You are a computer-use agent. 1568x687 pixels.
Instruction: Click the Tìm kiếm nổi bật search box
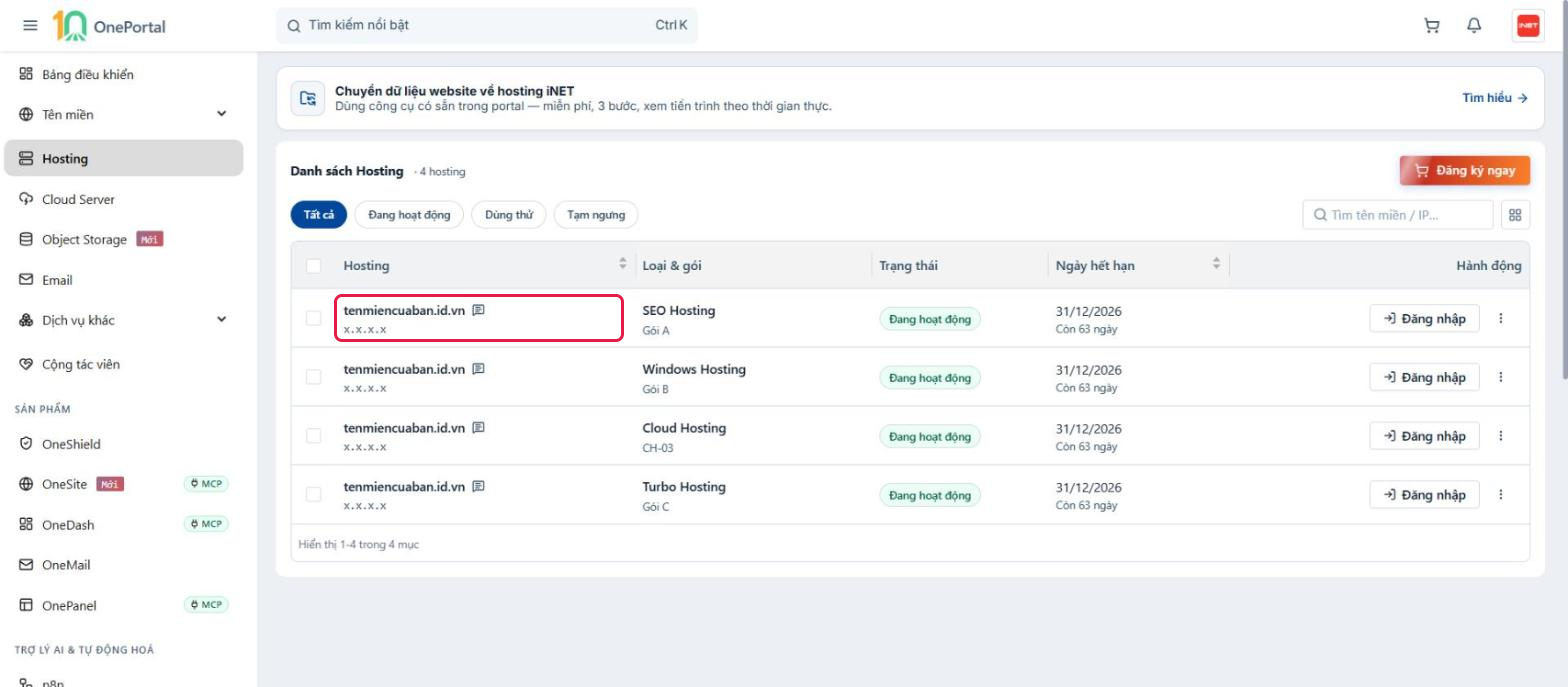[487, 26]
